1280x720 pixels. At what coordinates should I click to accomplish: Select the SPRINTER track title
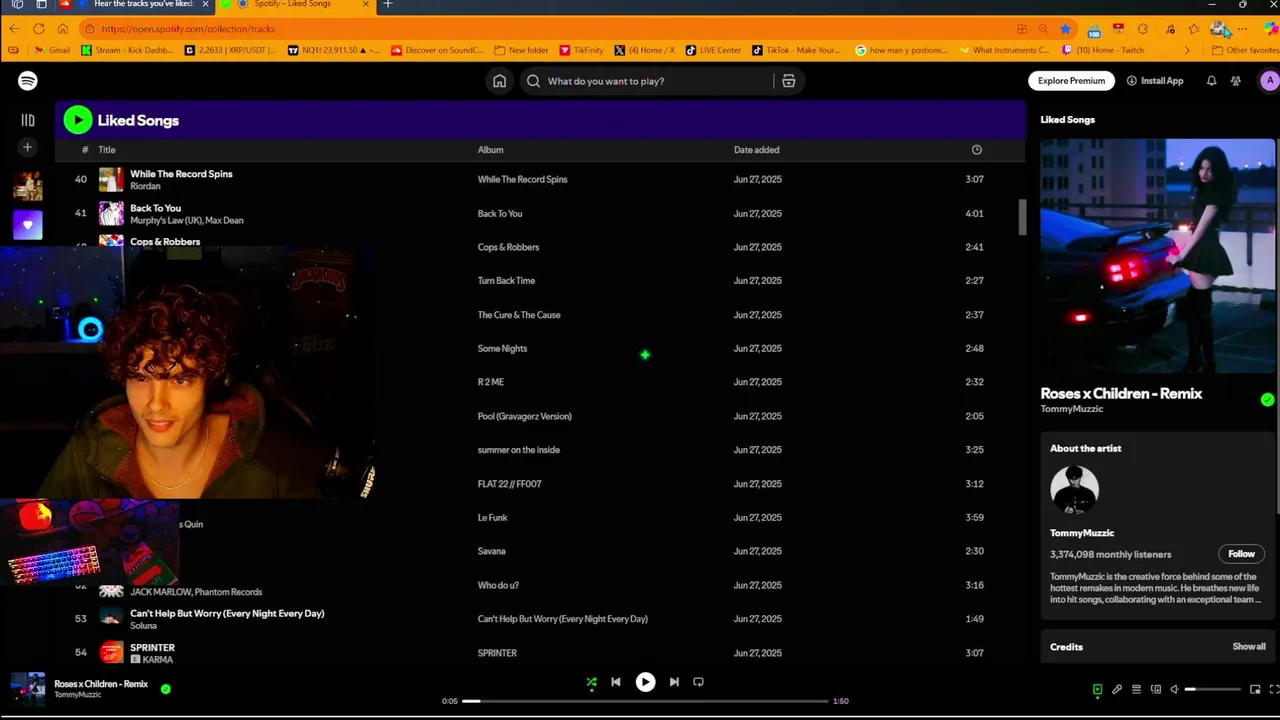[x=152, y=648]
